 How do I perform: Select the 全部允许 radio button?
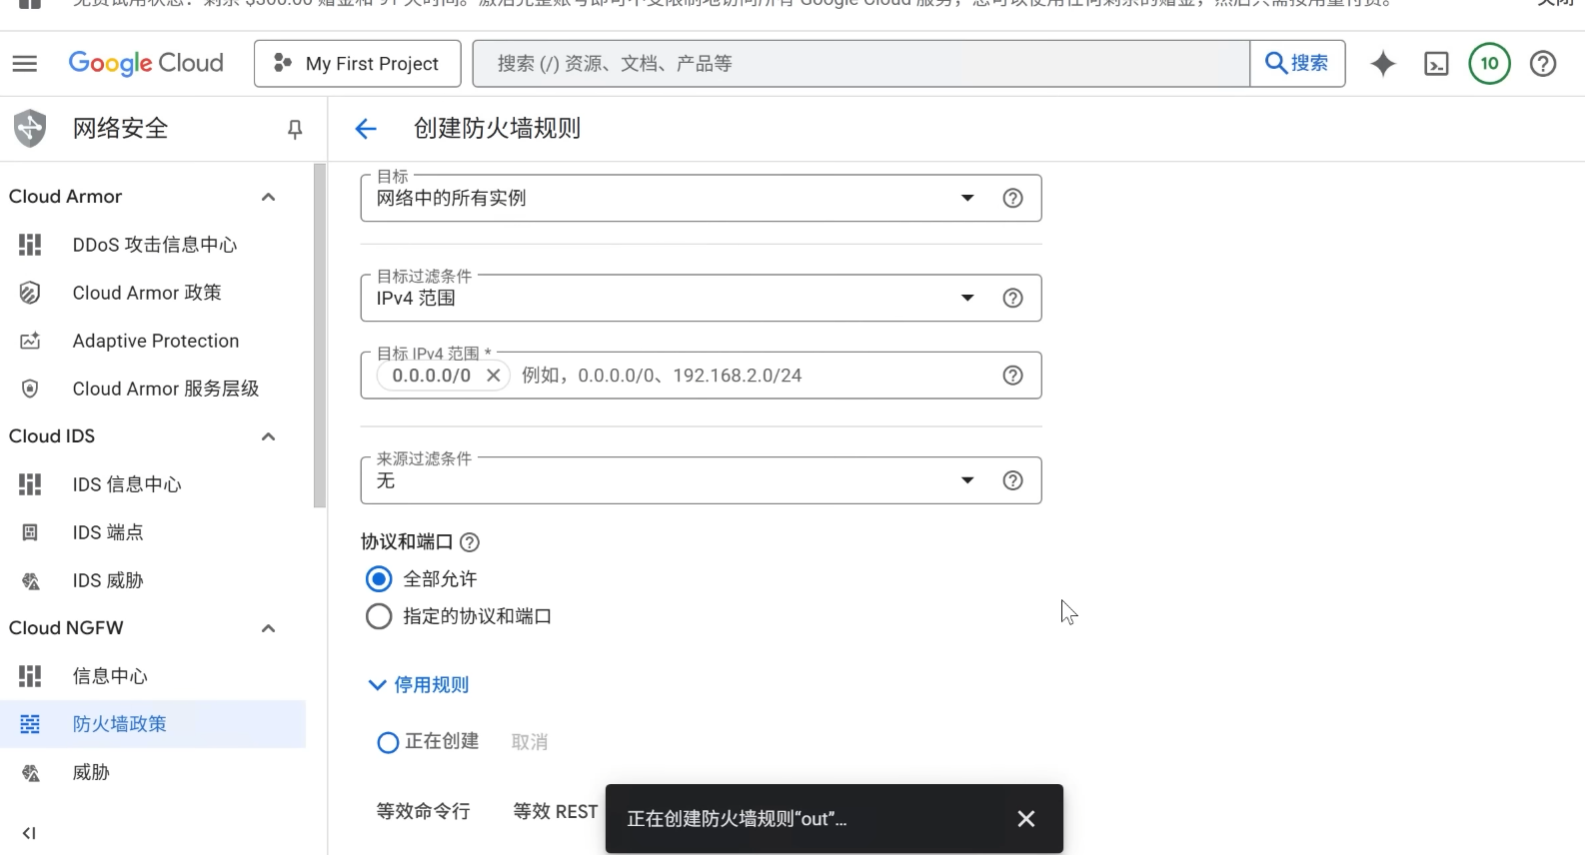(x=378, y=579)
